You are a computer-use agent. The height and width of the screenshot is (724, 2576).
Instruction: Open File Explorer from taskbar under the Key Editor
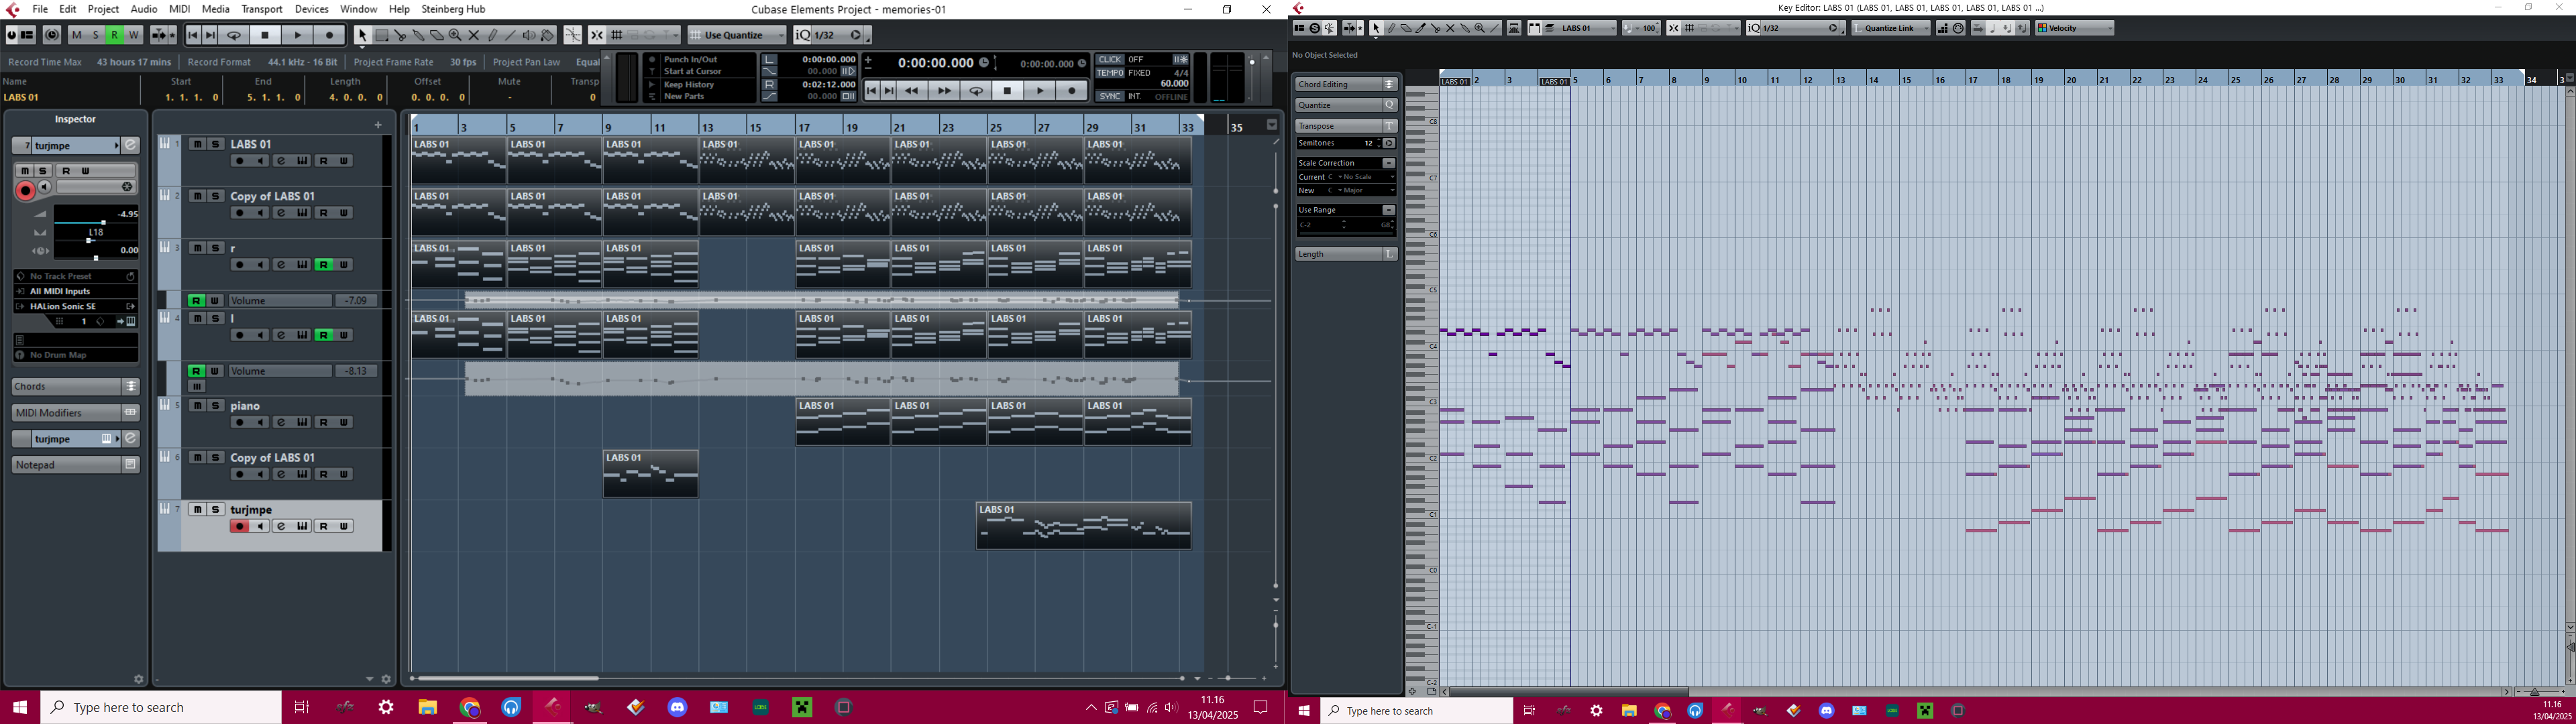coord(1629,711)
